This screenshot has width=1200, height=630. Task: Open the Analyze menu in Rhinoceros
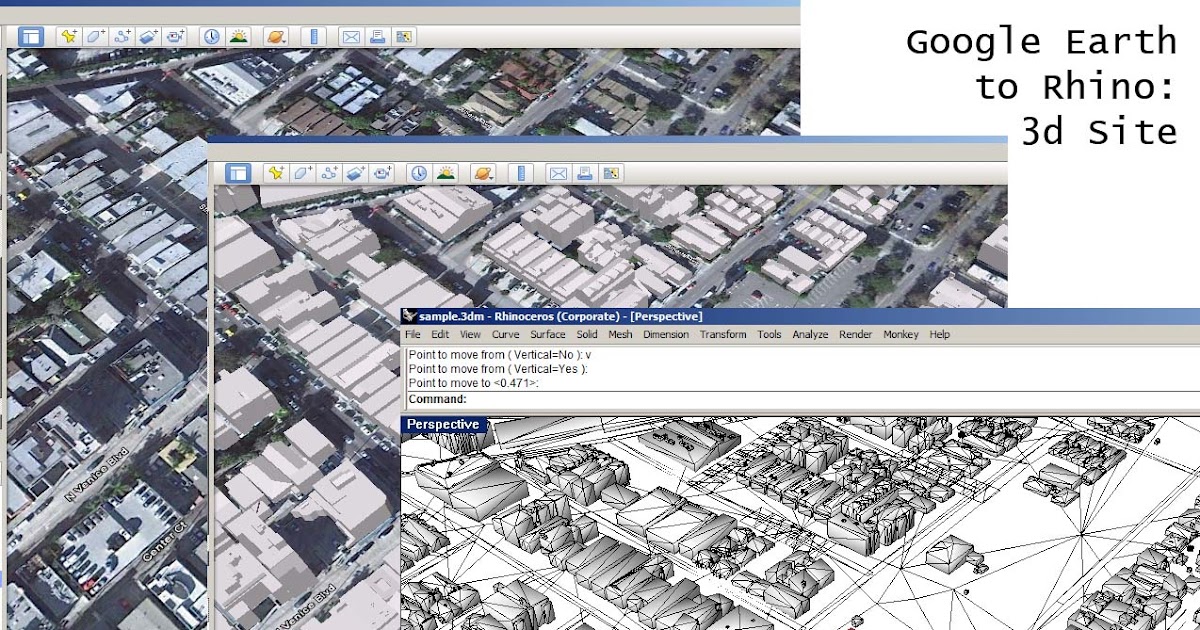pyautogui.click(x=810, y=335)
